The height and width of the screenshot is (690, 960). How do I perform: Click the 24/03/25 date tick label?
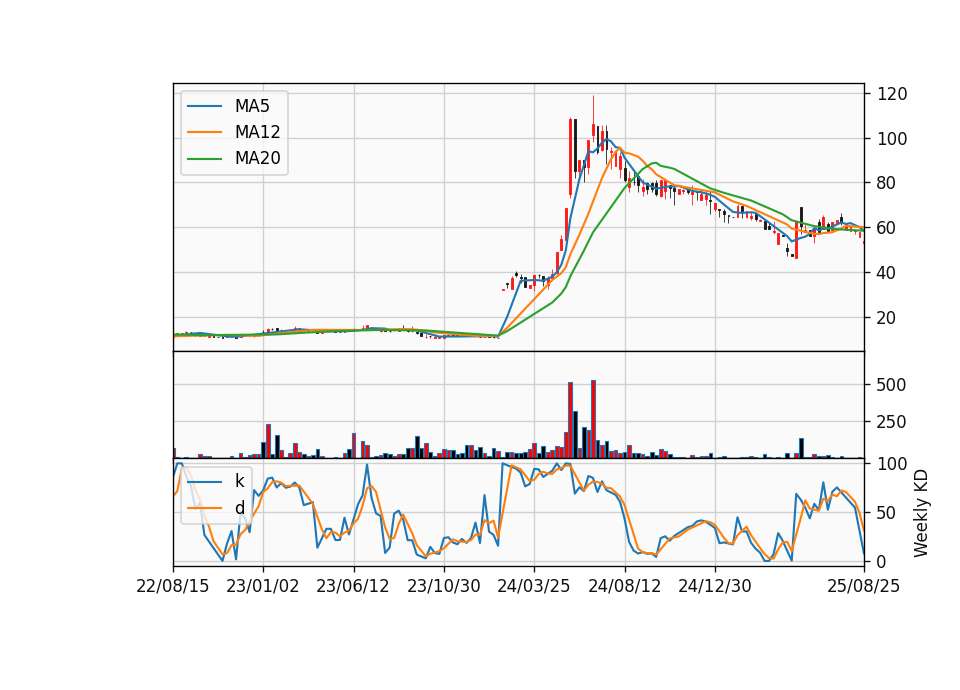point(534,586)
